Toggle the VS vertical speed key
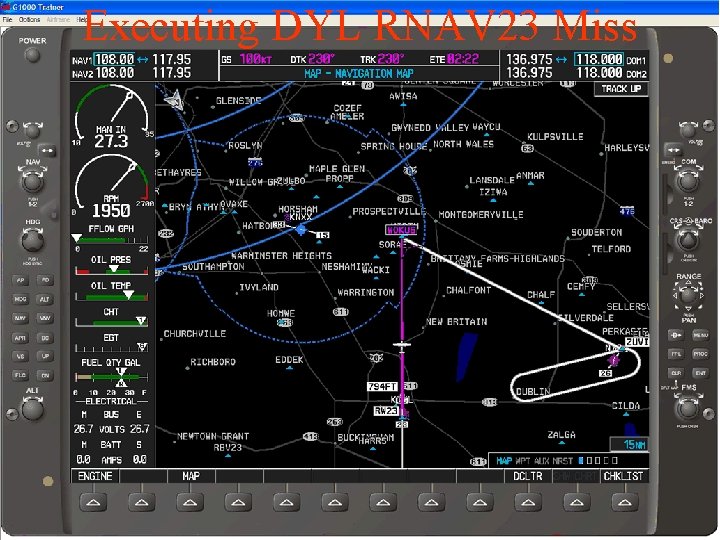 click(20, 356)
